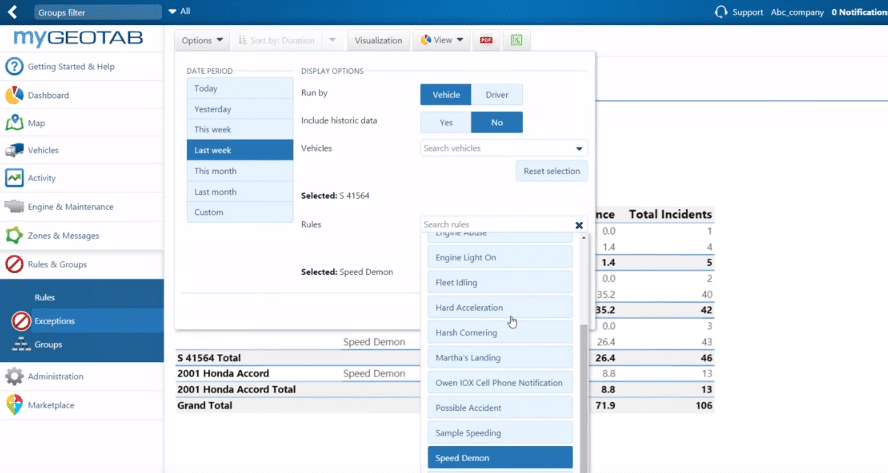The height and width of the screenshot is (473, 888).
Task: Click the Engine & Maintenance engine icon
Action: pyautogui.click(x=14, y=206)
